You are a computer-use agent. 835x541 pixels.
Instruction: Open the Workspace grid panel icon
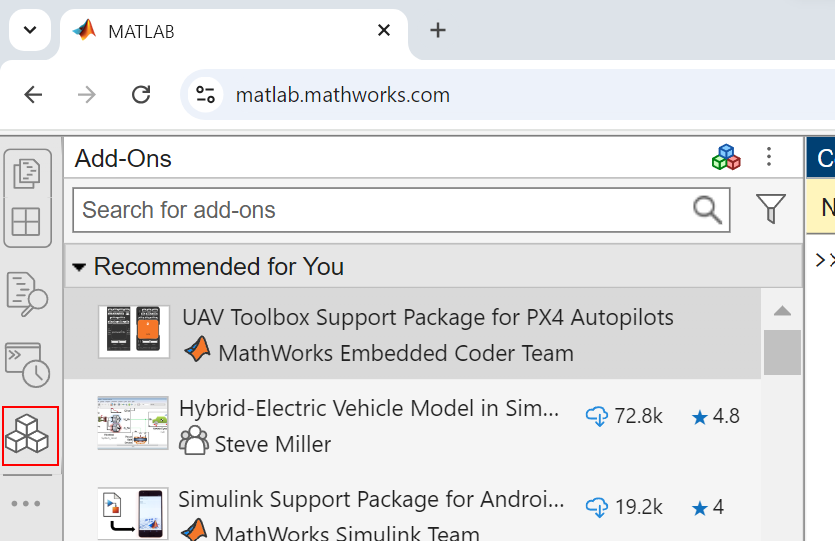click(26, 221)
